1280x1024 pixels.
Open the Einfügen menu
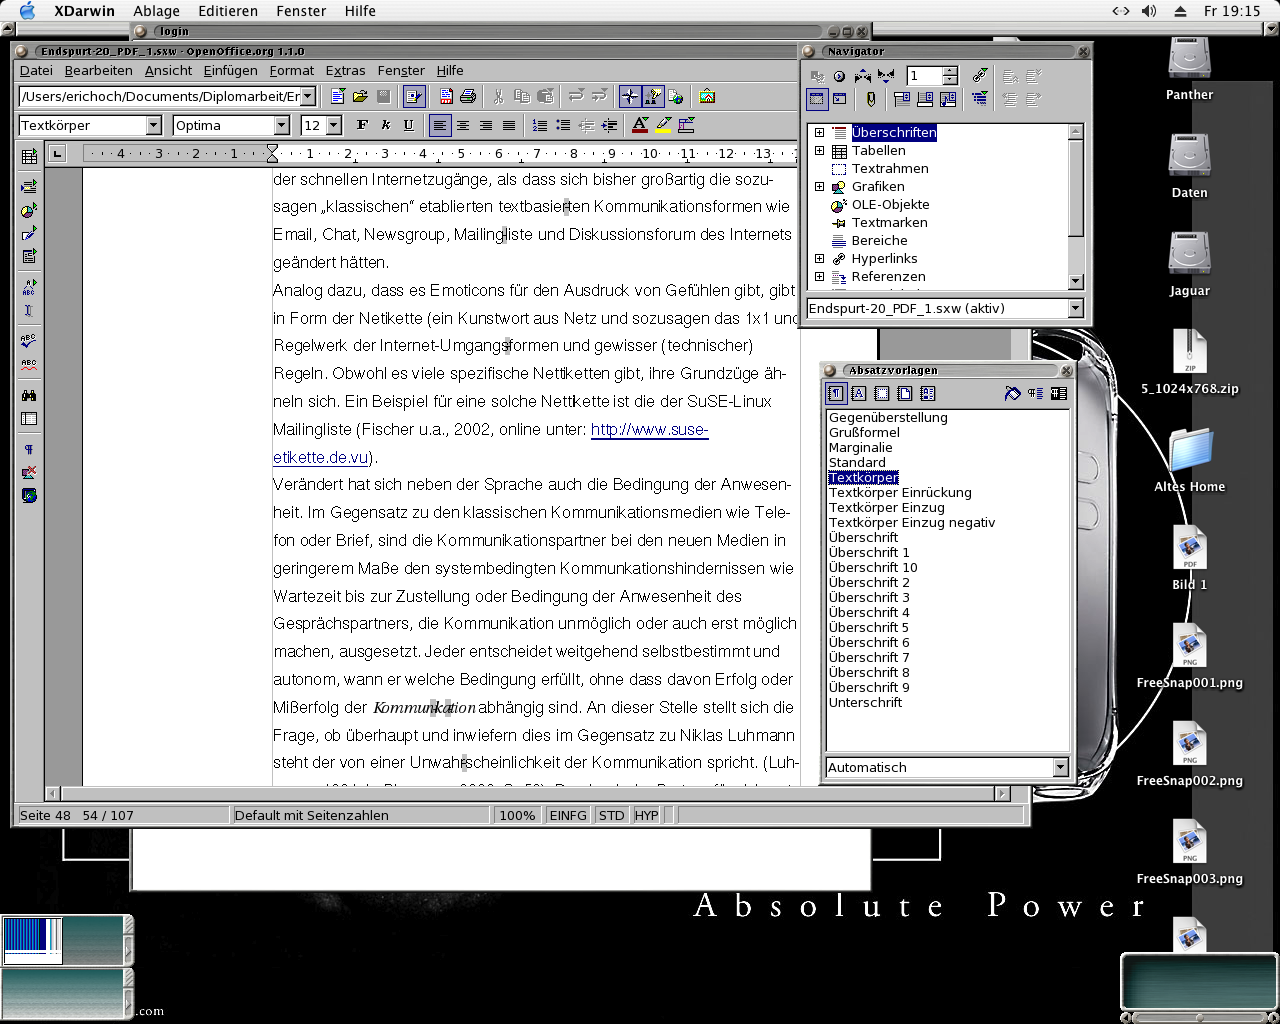click(230, 71)
